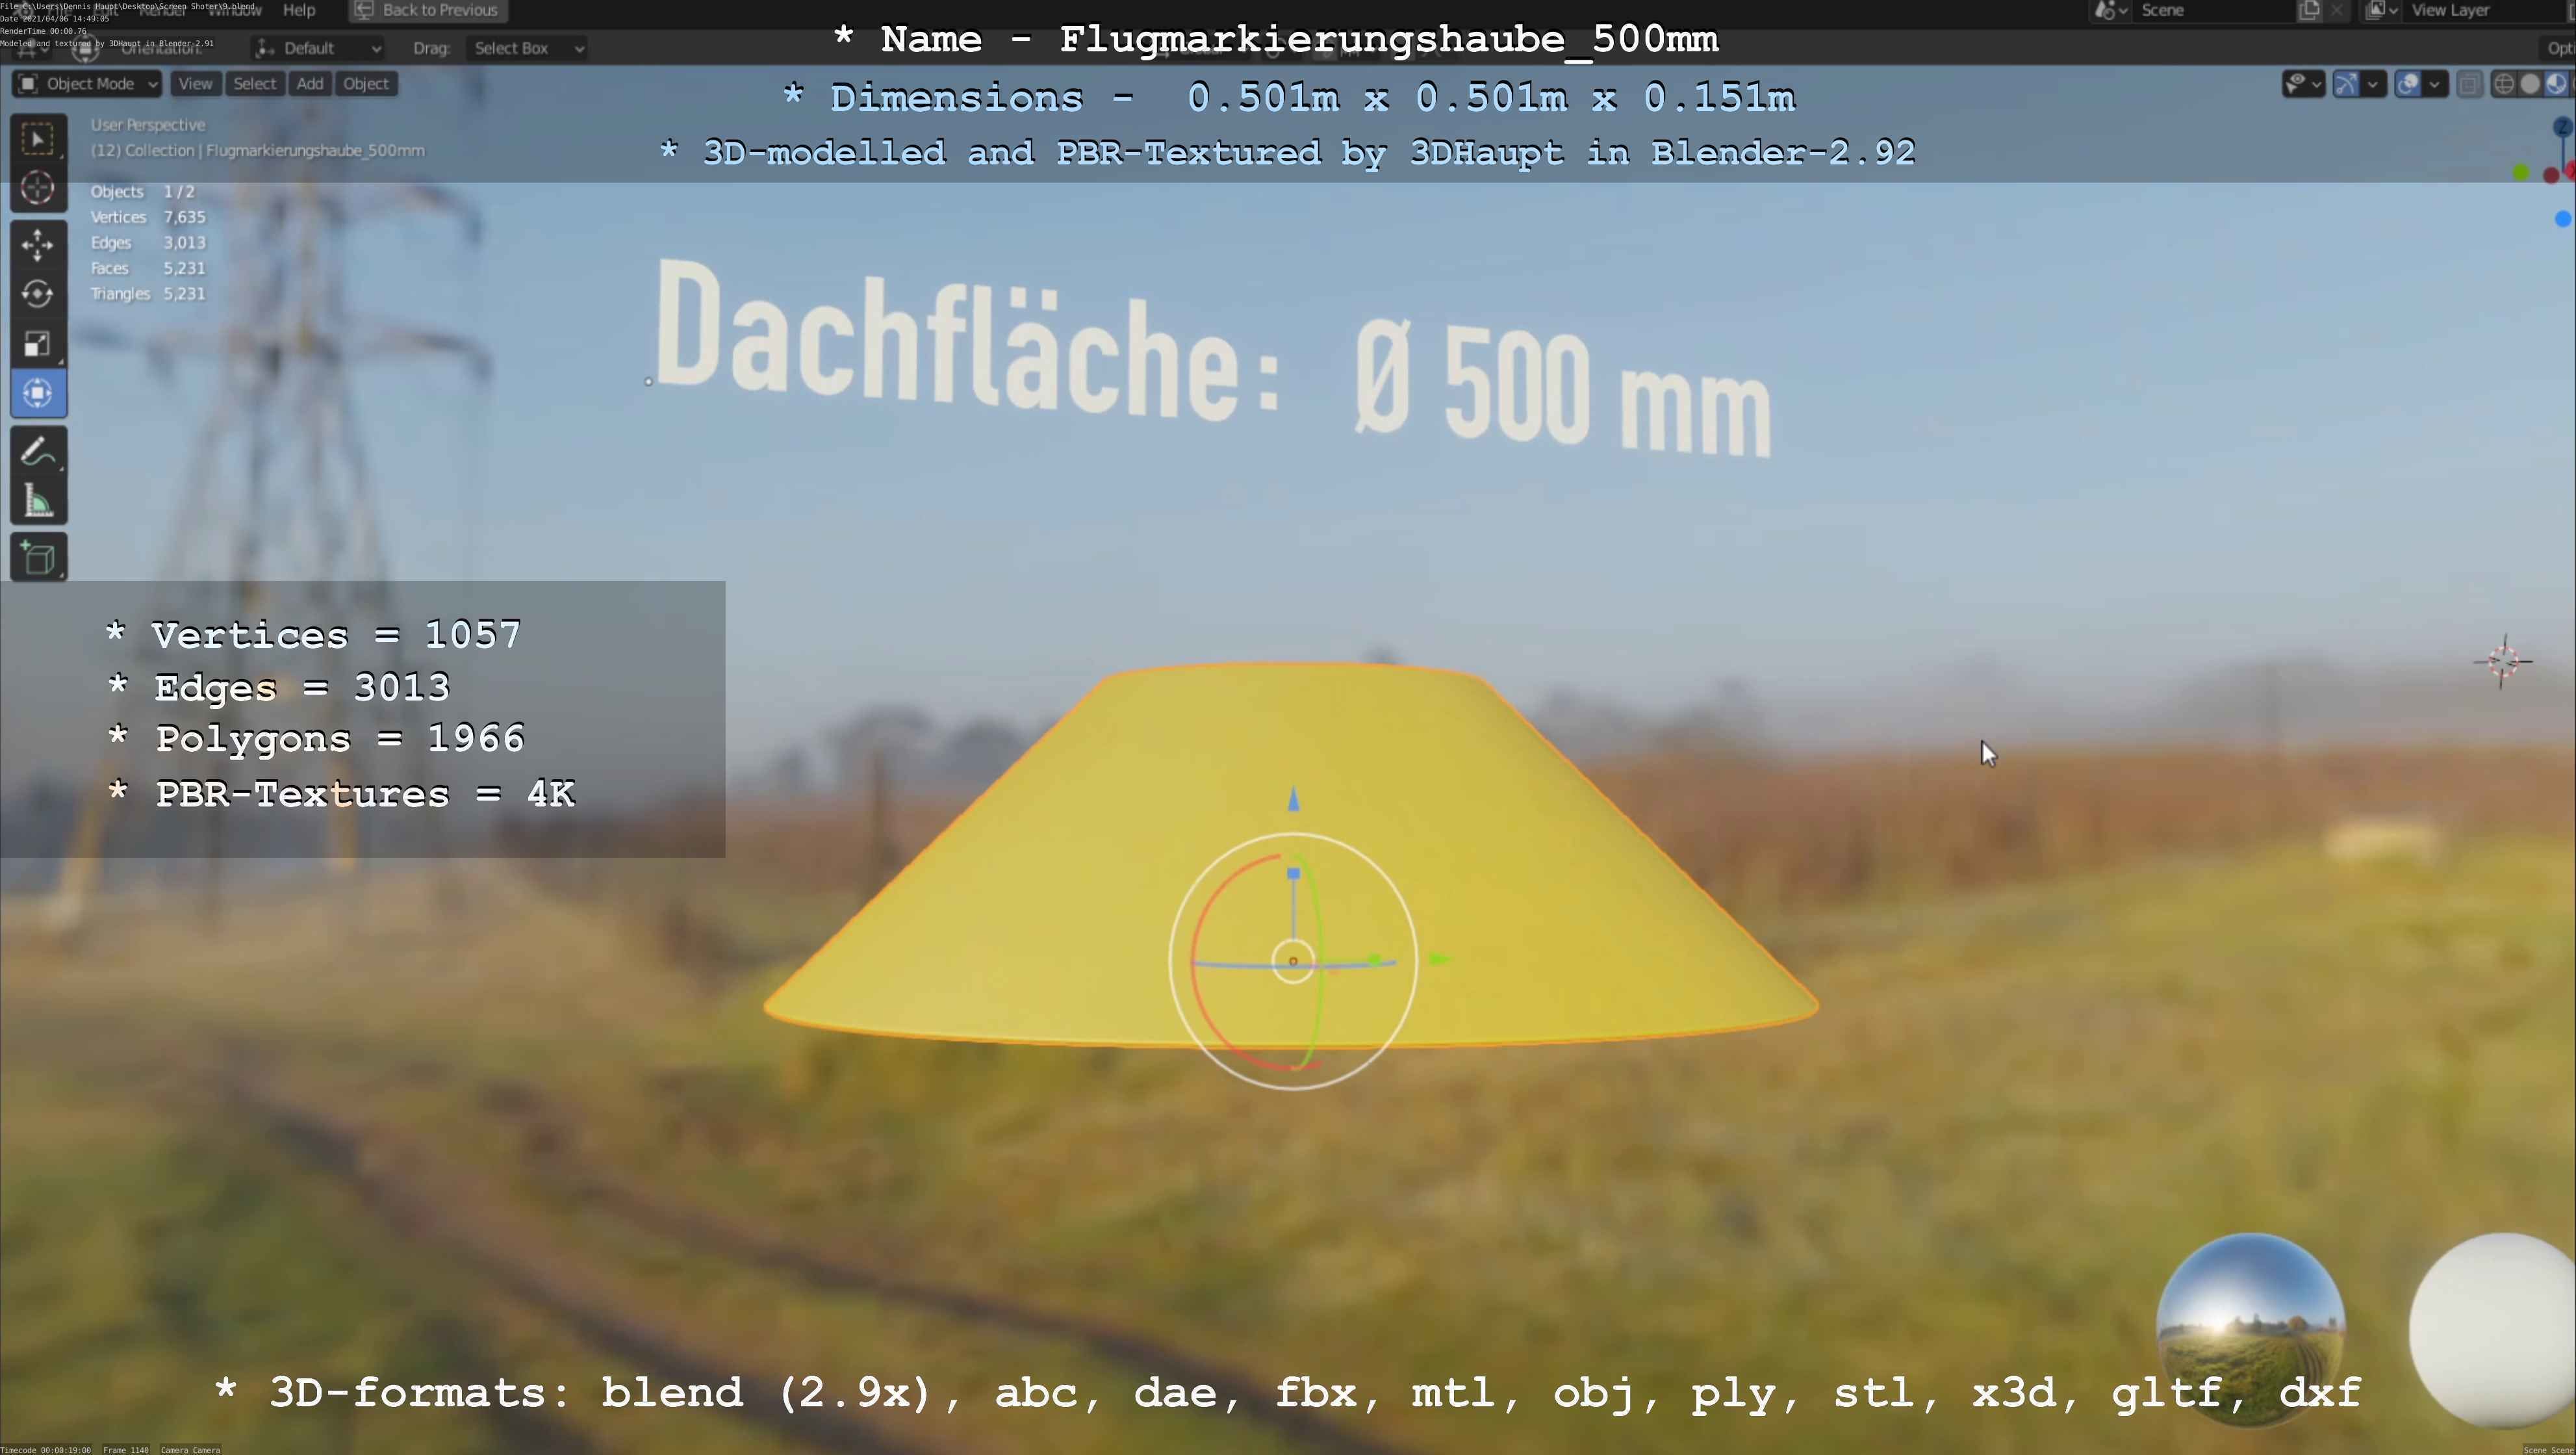Image resolution: width=2576 pixels, height=1455 pixels.
Task: Open the Default orientation dropdown
Action: click(x=317, y=48)
